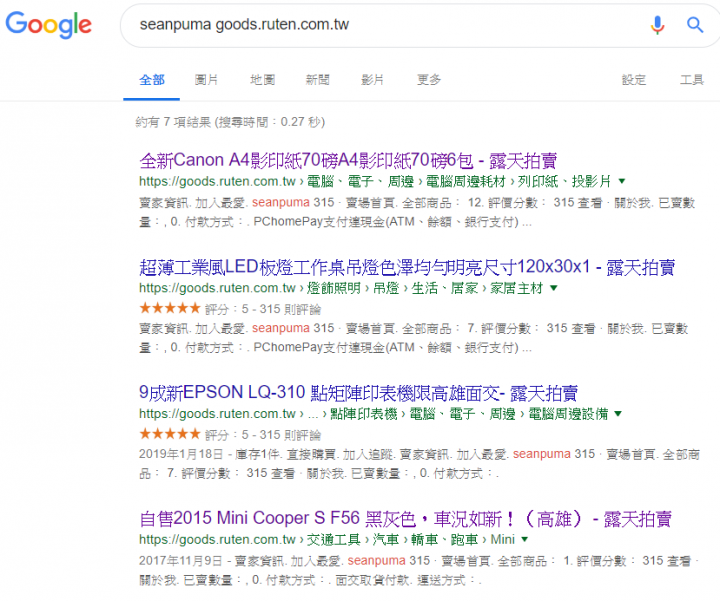This screenshot has width=720, height=601.
Task: Click the snippet date 2019年1月18日
Action: click(181, 454)
